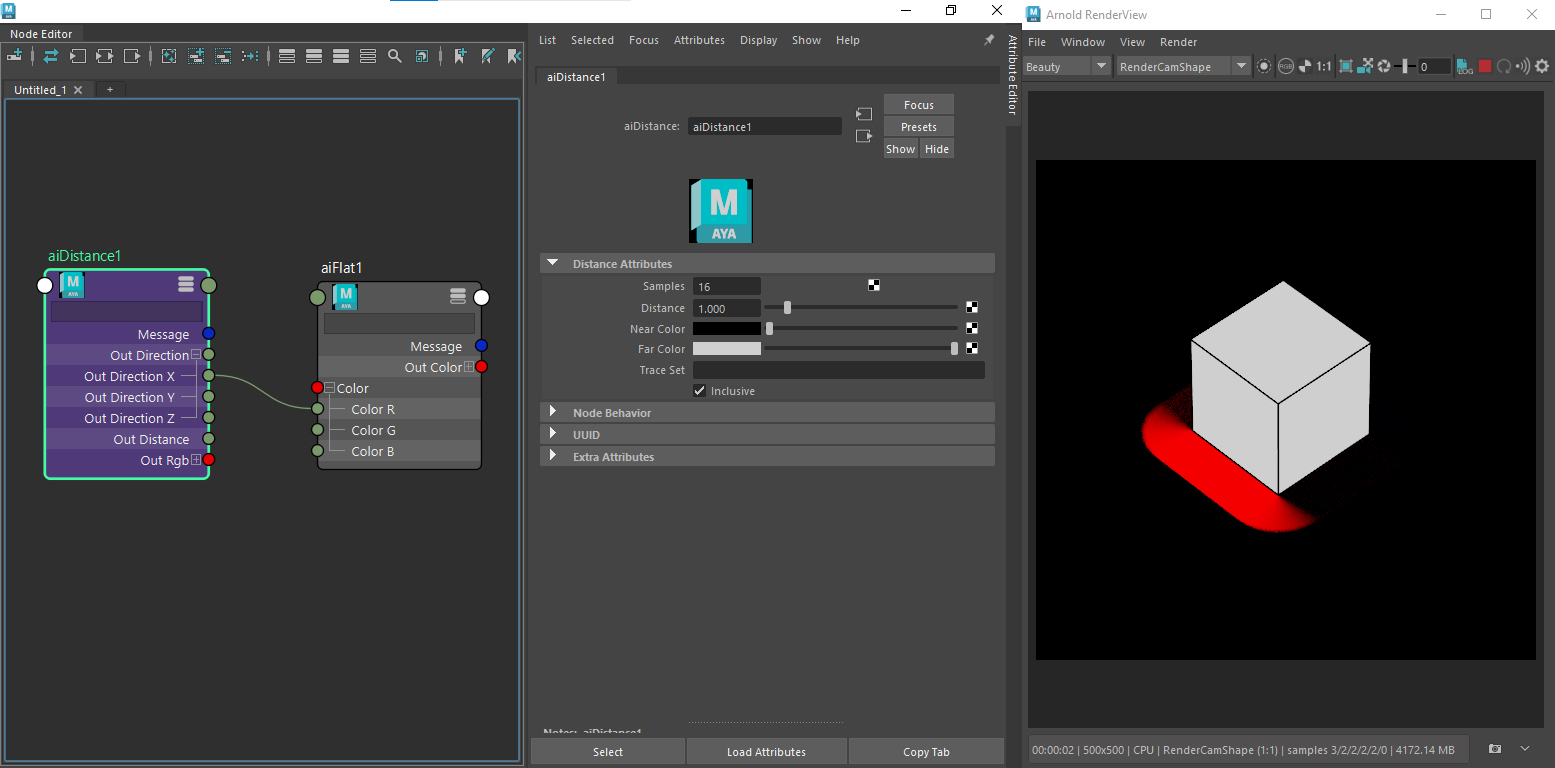The image size is (1555, 768).
Task: Click the rearrange graph layout icon
Action: pos(250,56)
